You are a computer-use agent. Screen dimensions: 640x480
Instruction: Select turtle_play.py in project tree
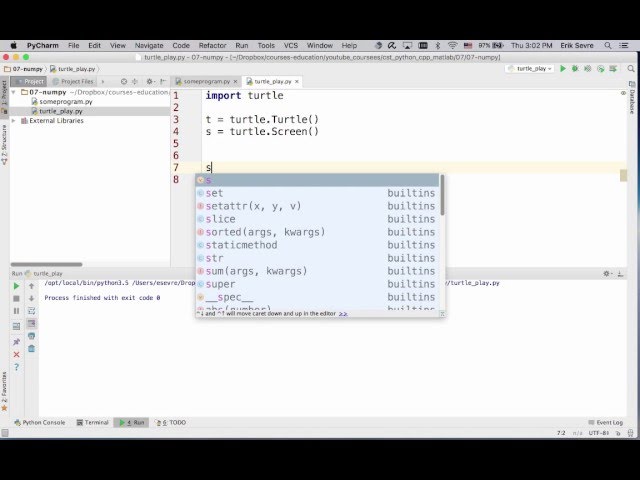[61, 111]
